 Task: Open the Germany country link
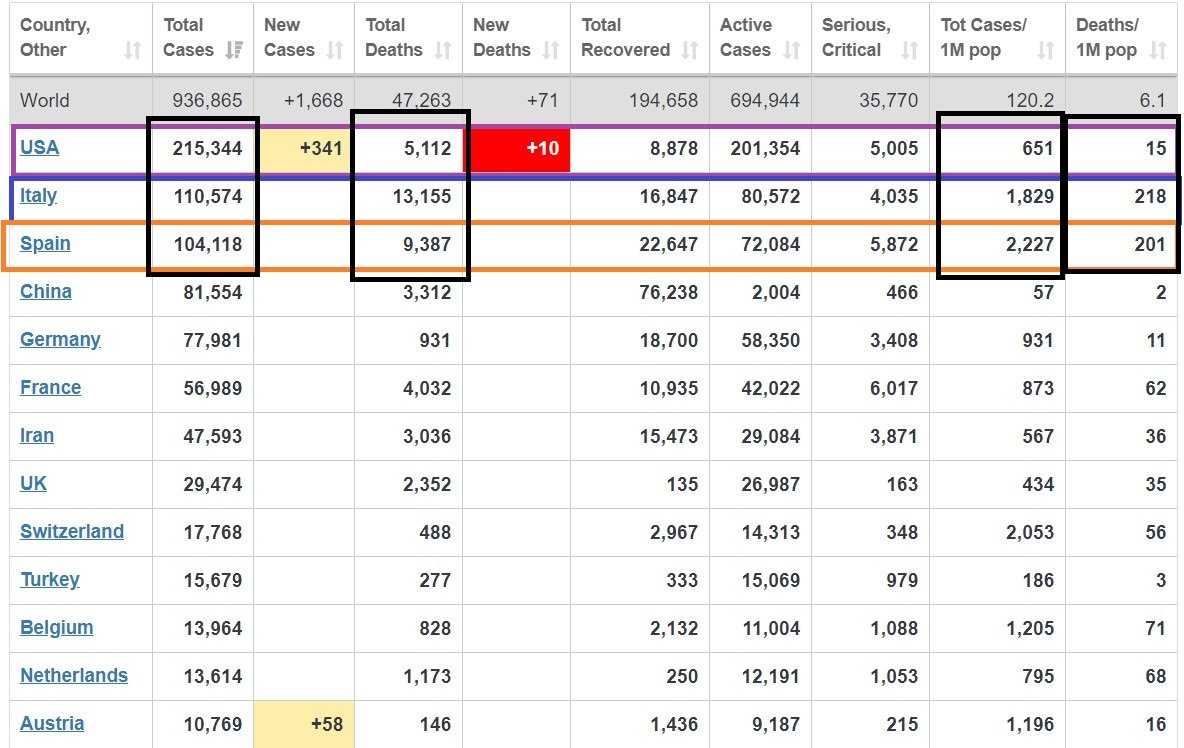60,340
